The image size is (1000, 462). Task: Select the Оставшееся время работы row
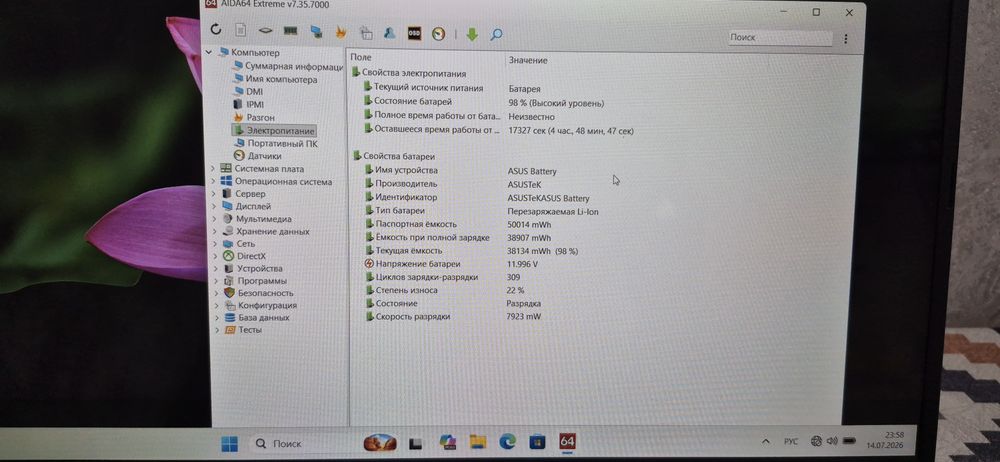point(499,130)
